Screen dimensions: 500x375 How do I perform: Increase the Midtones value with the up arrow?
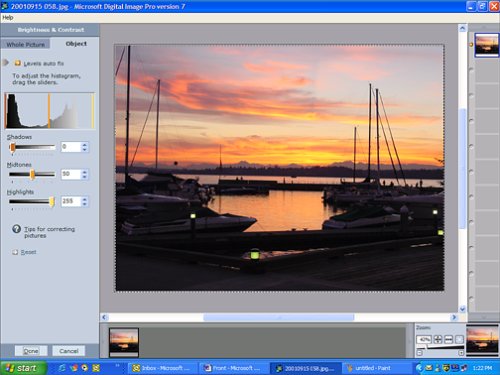(85, 172)
